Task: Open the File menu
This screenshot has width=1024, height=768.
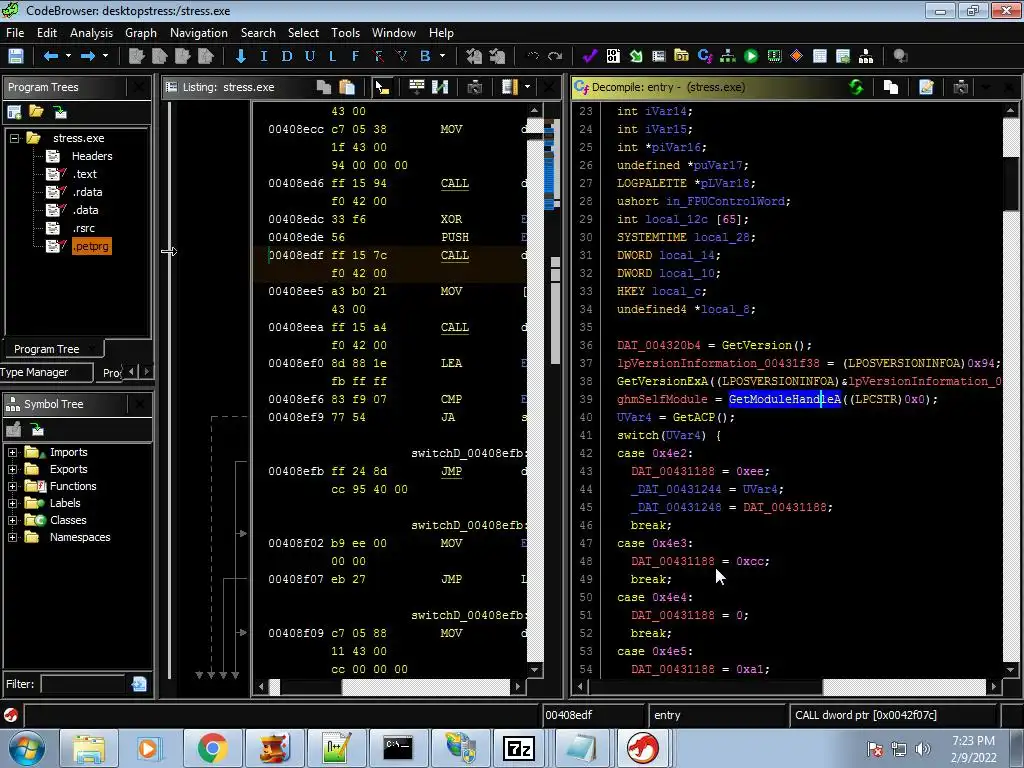Action: coord(15,33)
